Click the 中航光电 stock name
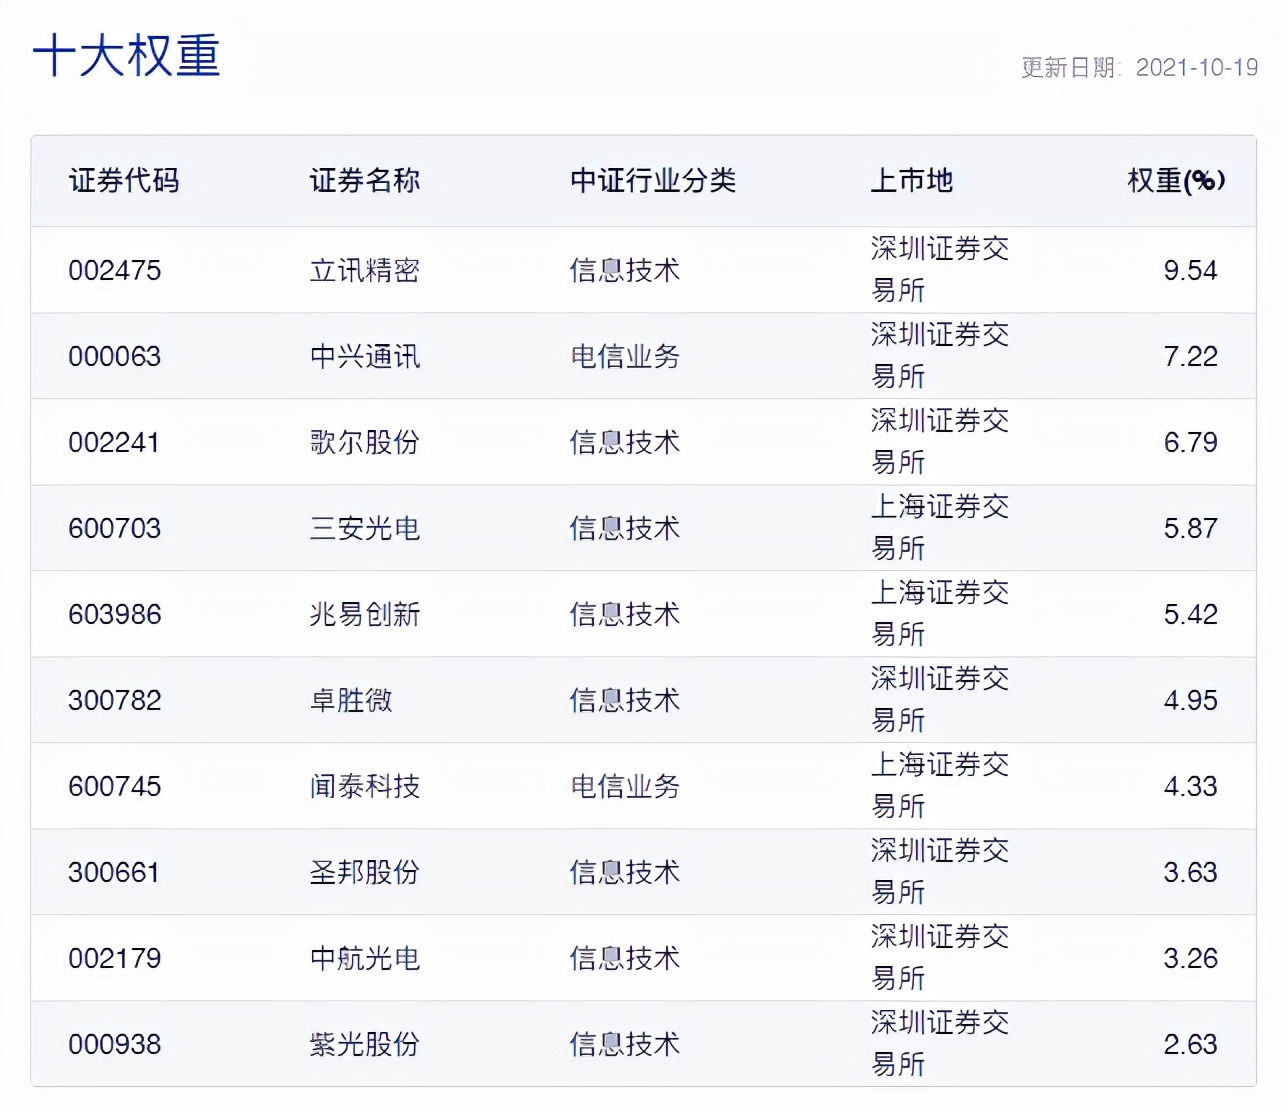The height and width of the screenshot is (1112, 1288). coord(364,958)
